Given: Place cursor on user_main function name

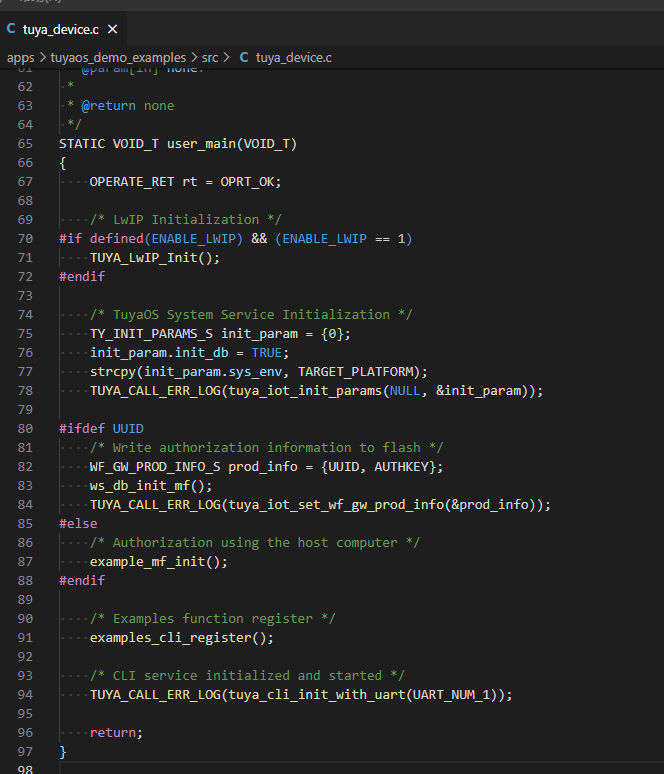Looking at the screenshot, I should (201, 144).
